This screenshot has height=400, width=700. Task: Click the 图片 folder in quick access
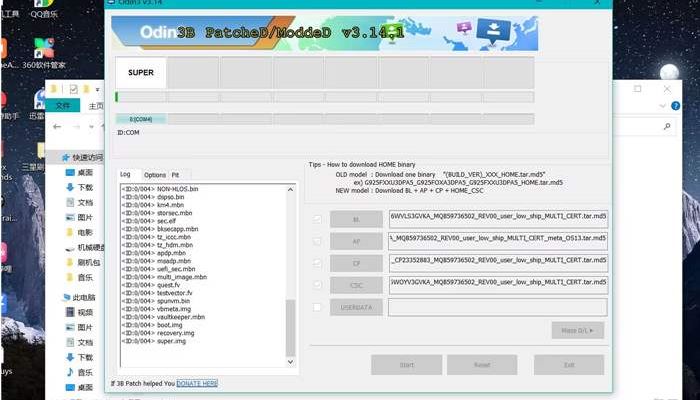point(85,217)
